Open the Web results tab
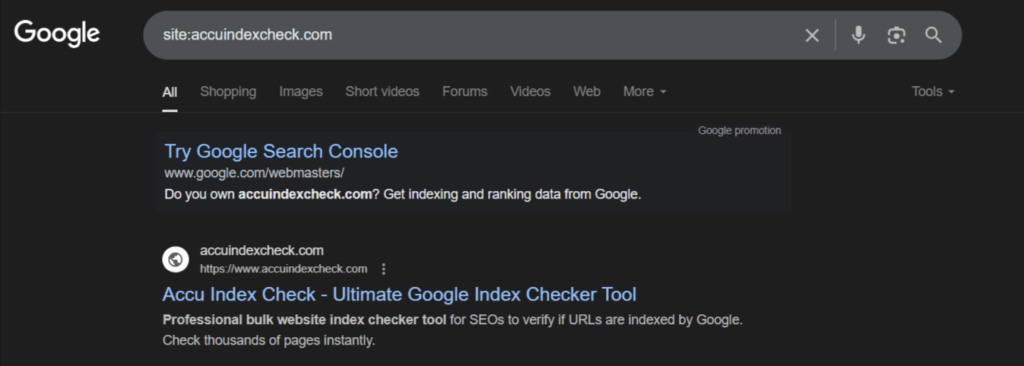This screenshot has width=1024, height=366. (586, 92)
